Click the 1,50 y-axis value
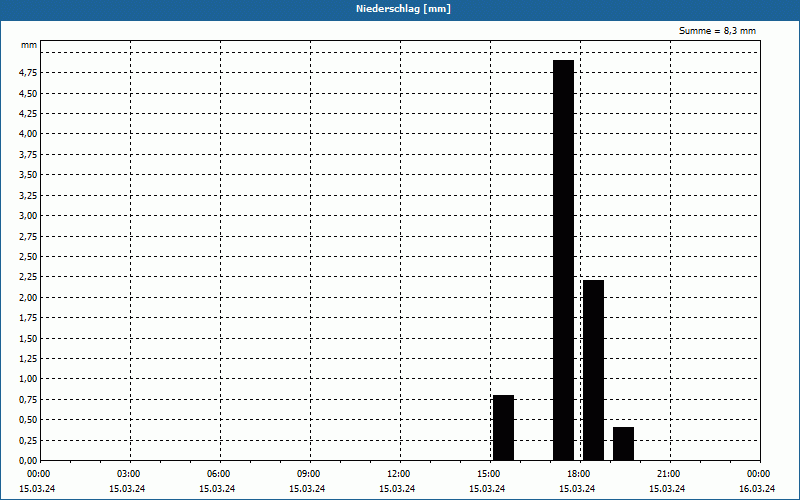 [x=28, y=338]
